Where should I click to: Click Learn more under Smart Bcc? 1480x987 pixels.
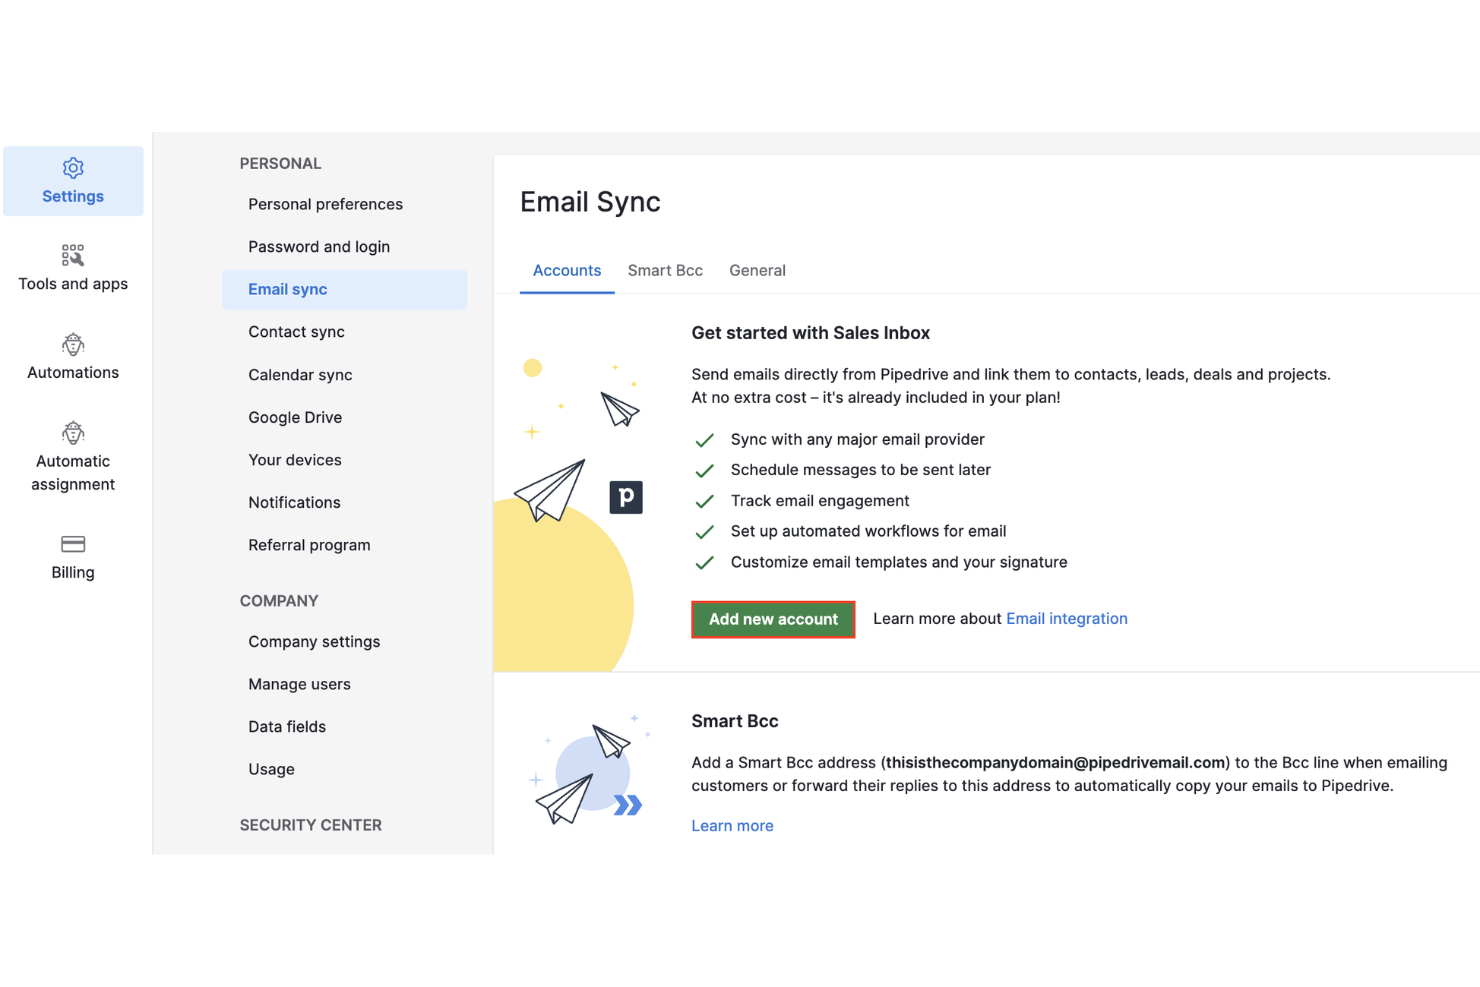click(732, 825)
